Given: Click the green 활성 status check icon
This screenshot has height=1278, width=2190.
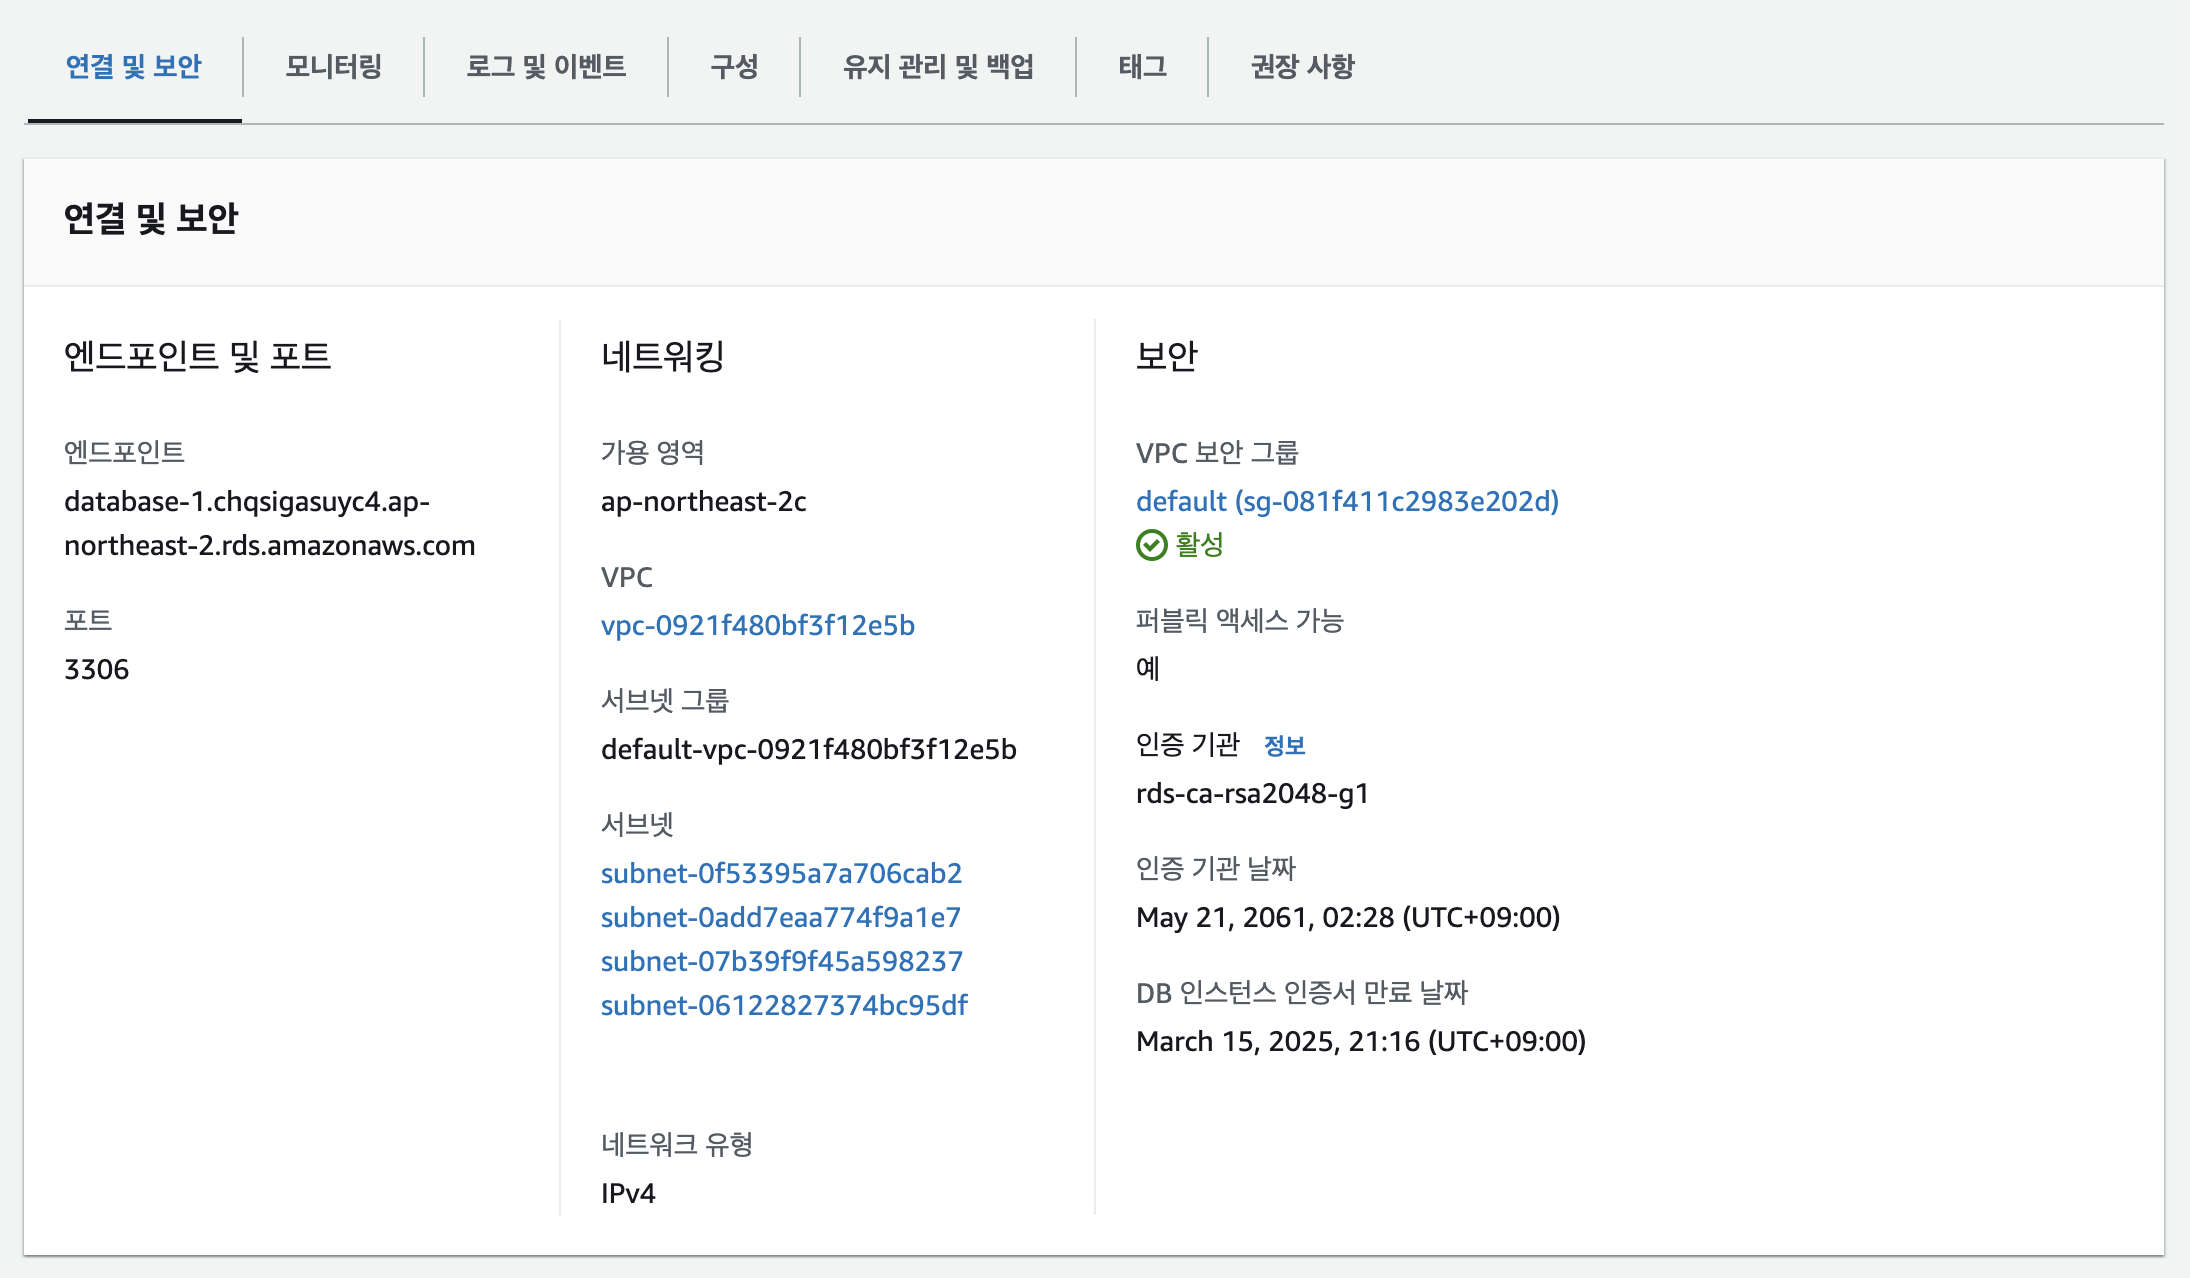Looking at the screenshot, I should pos(1151,545).
